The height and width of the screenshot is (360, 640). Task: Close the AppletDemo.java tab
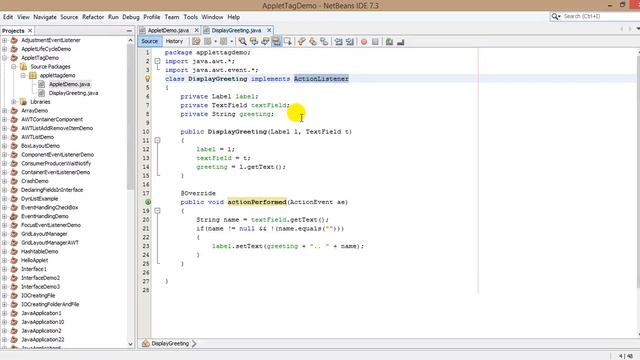[196, 30]
